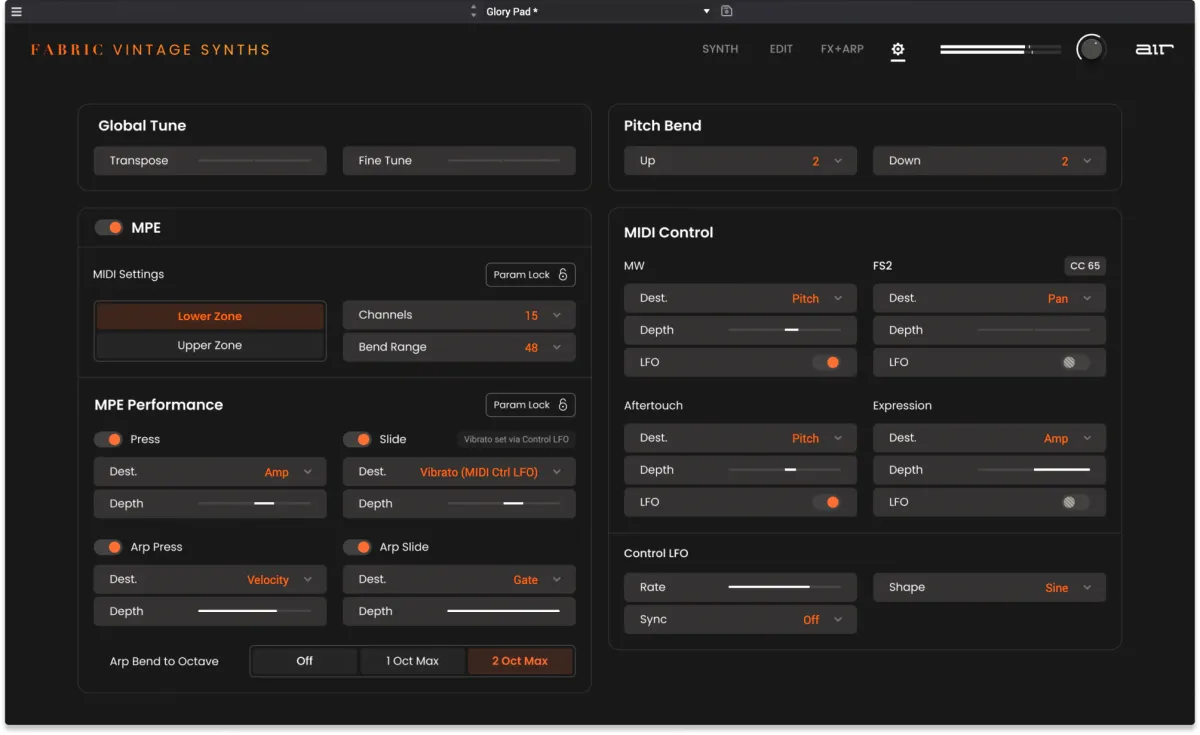Screen dimensions: 1200x735
Task: Open settings gear icon page
Action: (898, 50)
